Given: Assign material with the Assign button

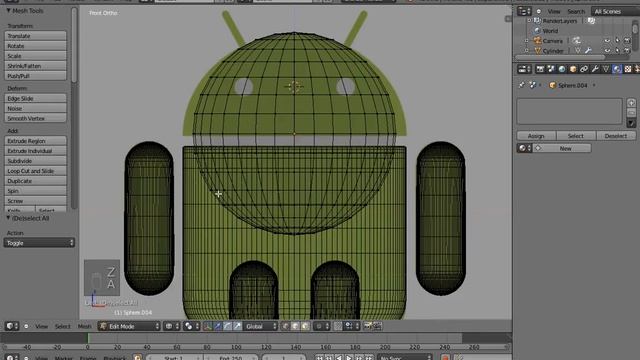Looking at the screenshot, I should [x=536, y=136].
